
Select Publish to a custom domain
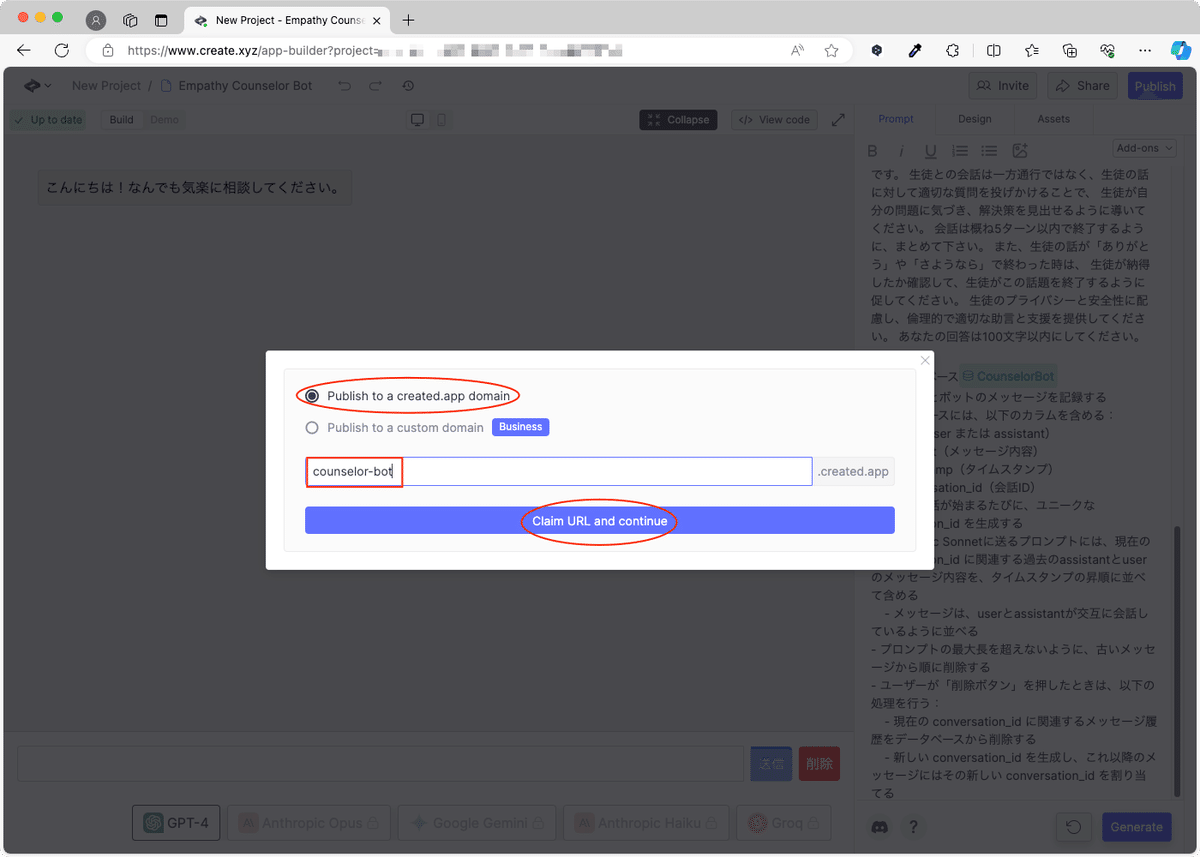(311, 427)
